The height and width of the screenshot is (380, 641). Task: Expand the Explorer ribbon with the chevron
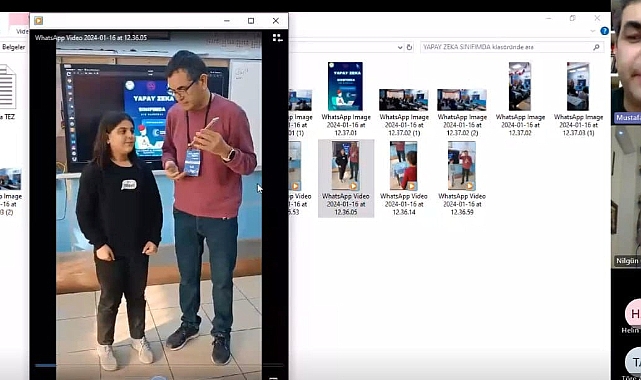(593, 31)
